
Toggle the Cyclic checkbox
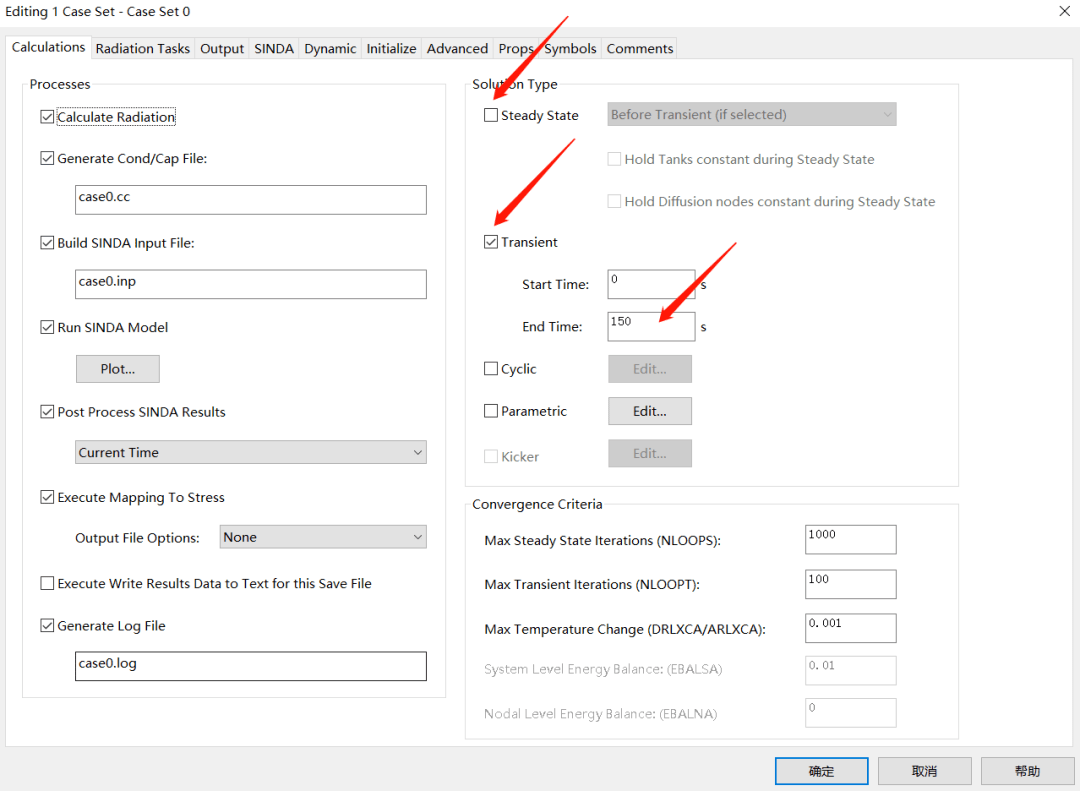coord(491,369)
